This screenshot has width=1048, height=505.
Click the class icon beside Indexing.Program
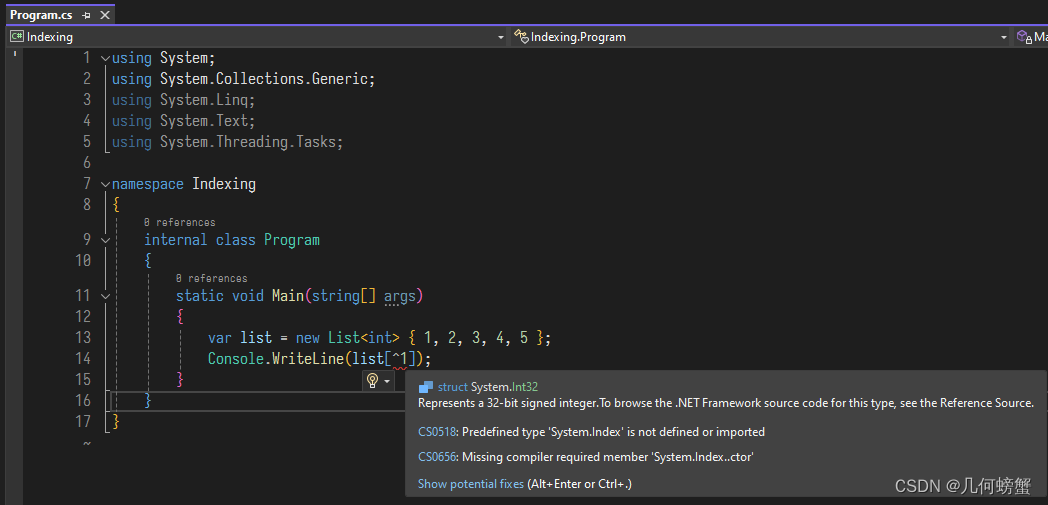point(521,37)
